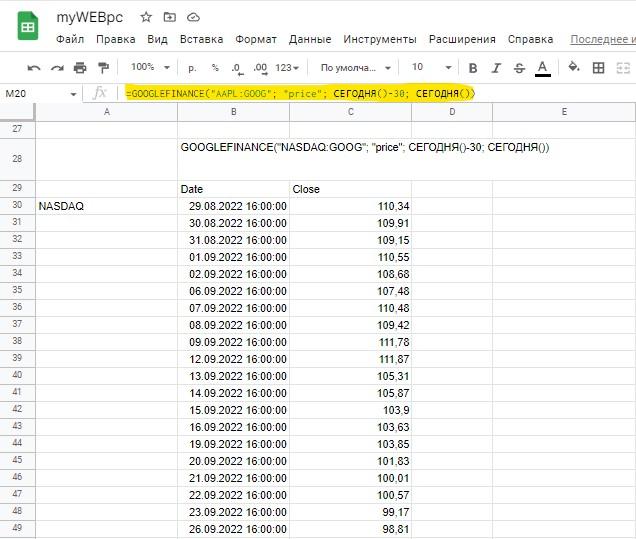Select cell with 15.09.2022 16:00:00
The width and height of the screenshot is (636, 539).
point(234,410)
